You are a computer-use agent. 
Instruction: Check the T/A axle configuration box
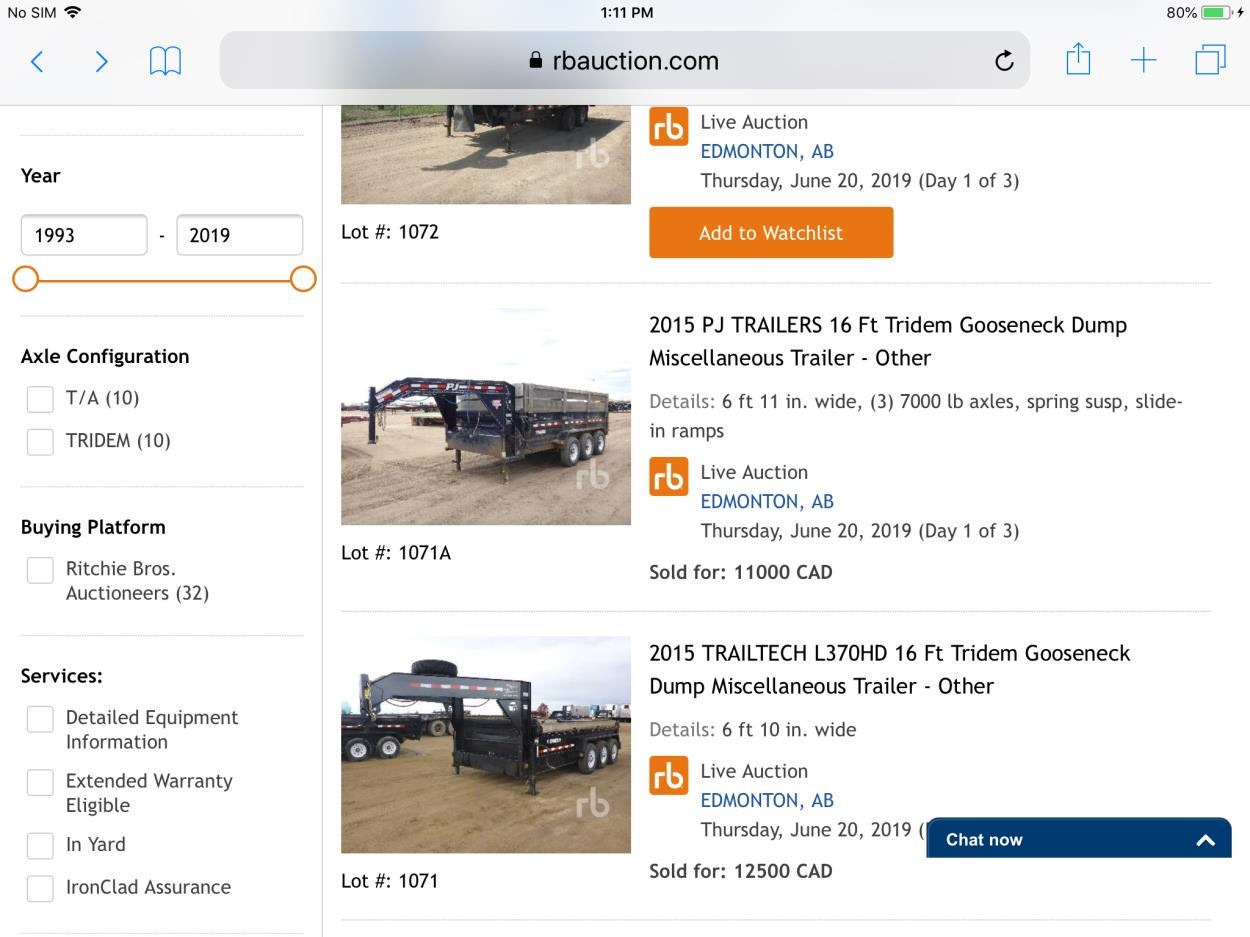[x=40, y=399]
